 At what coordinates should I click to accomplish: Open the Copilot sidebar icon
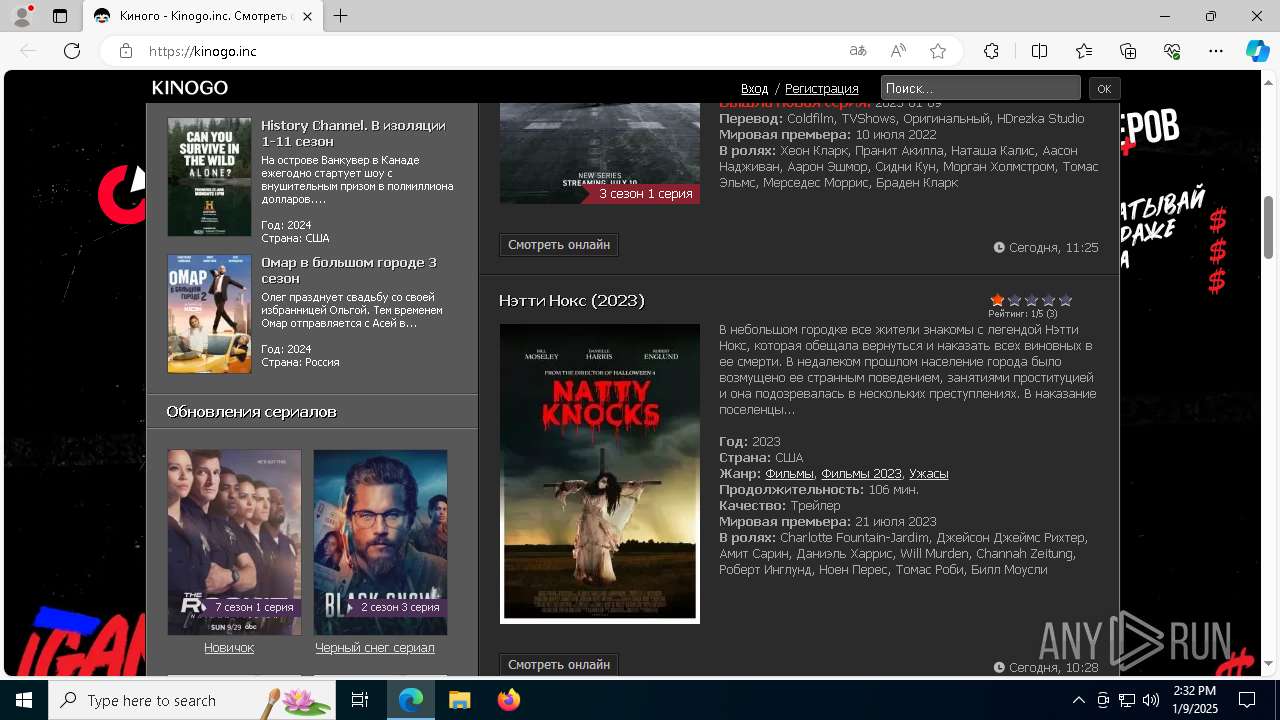point(1258,51)
